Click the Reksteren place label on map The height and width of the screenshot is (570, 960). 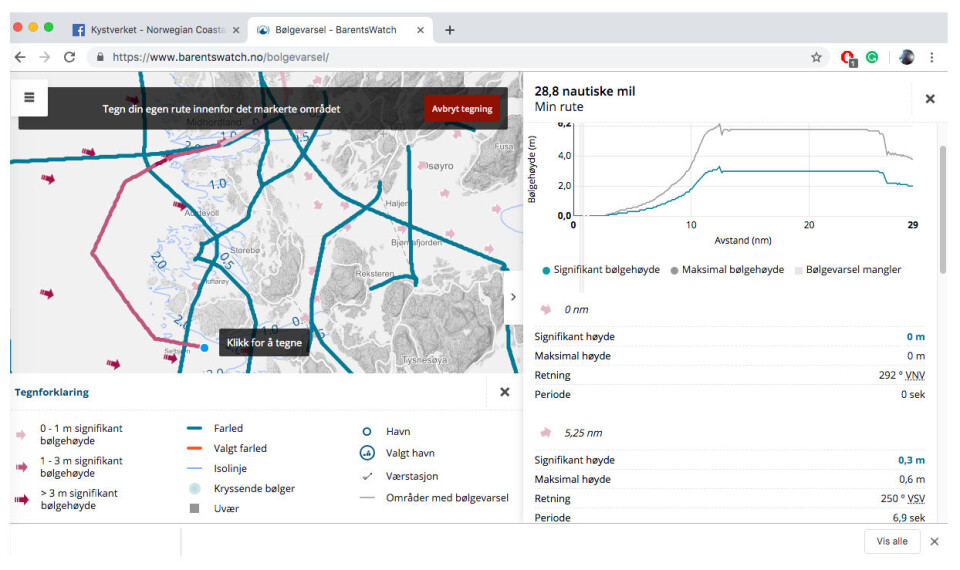click(x=374, y=274)
